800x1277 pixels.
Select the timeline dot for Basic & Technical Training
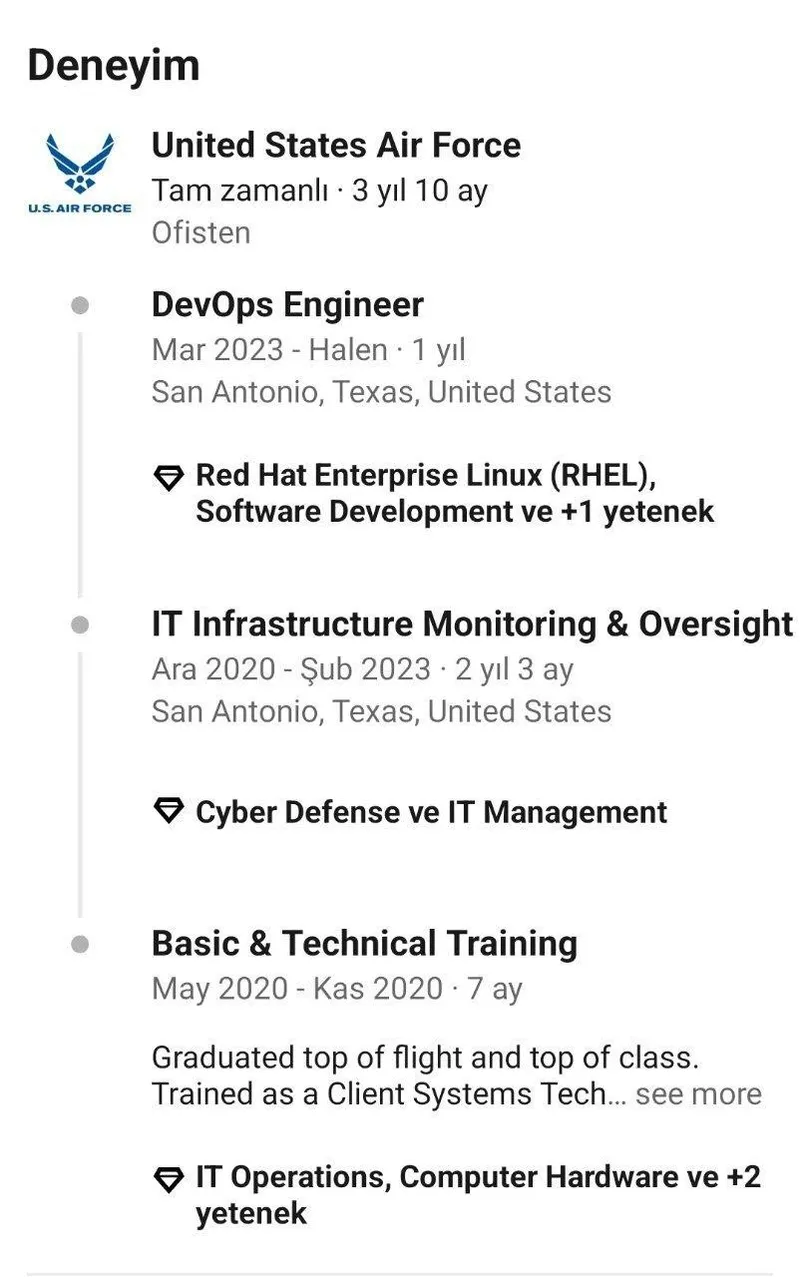pos(80,944)
